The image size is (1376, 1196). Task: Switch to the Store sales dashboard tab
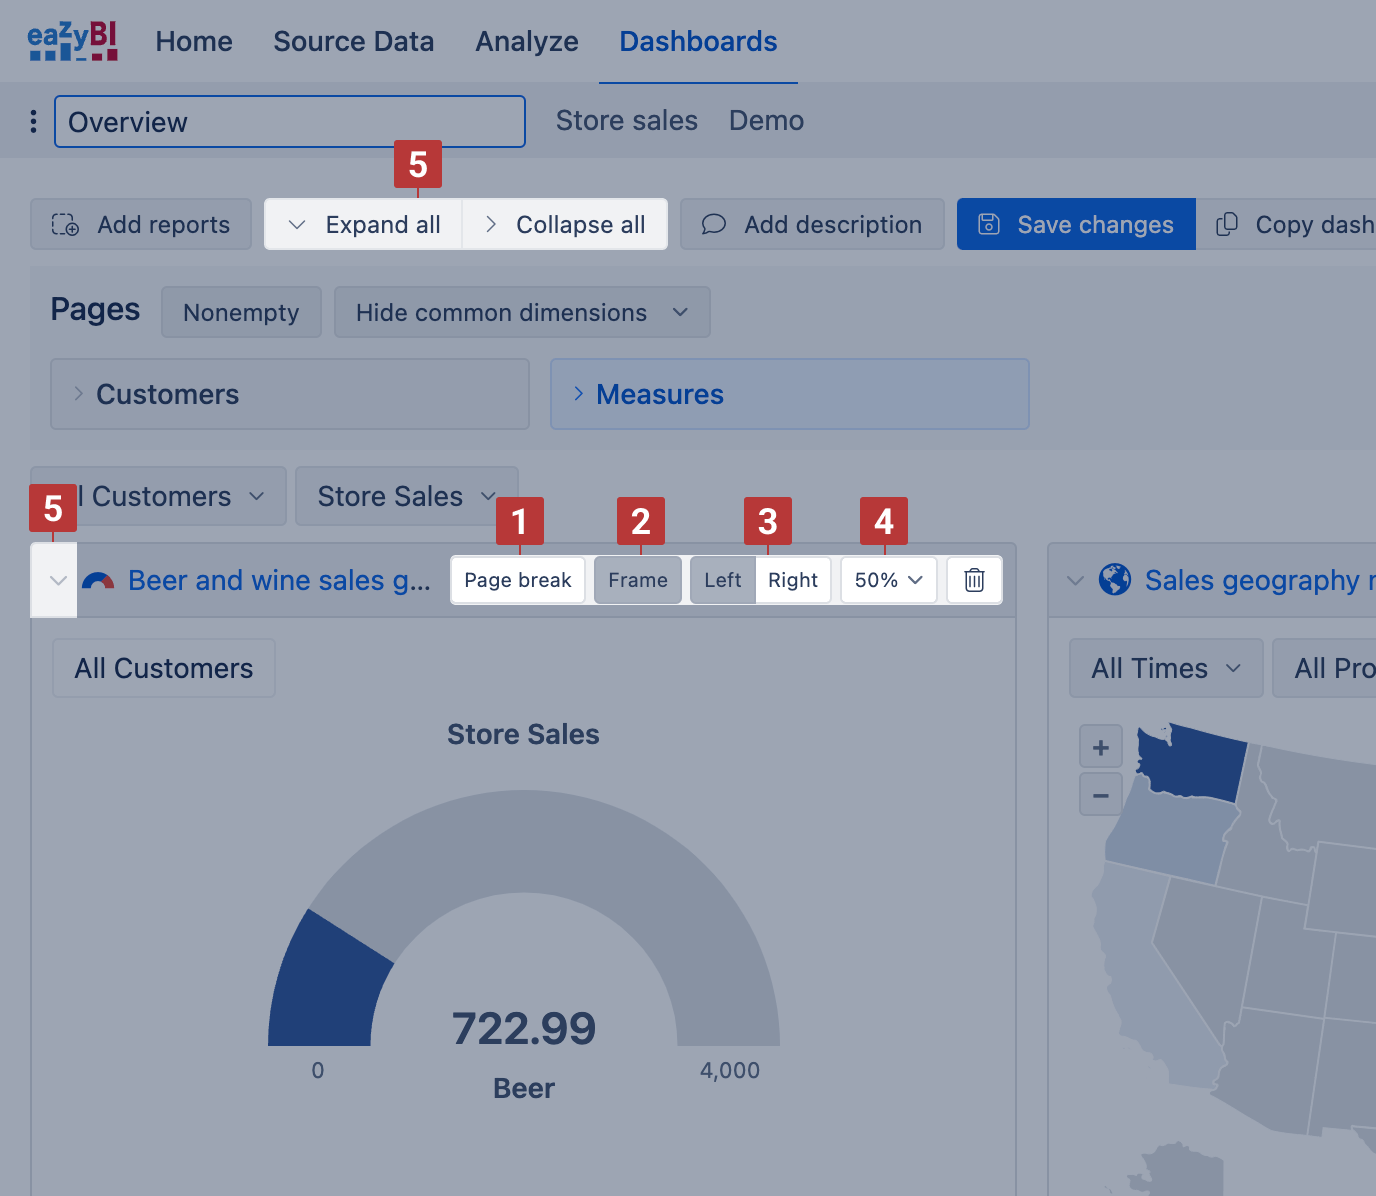(x=627, y=120)
